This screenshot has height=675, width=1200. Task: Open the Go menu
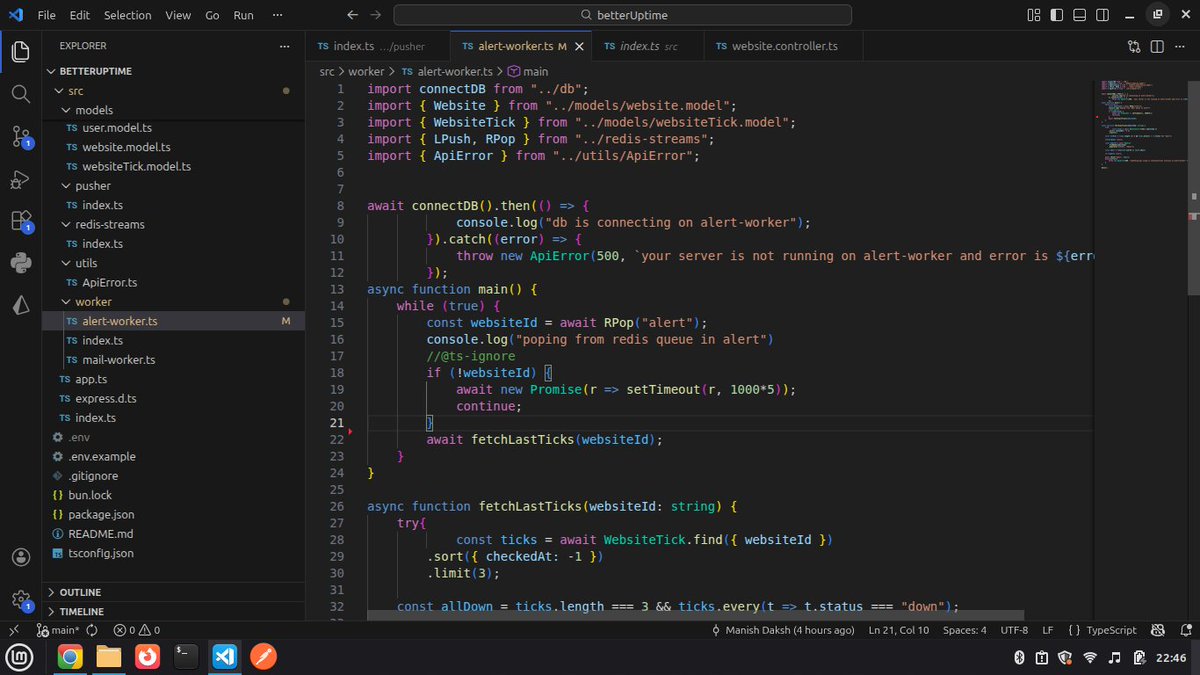pyautogui.click(x=212, y=15)
